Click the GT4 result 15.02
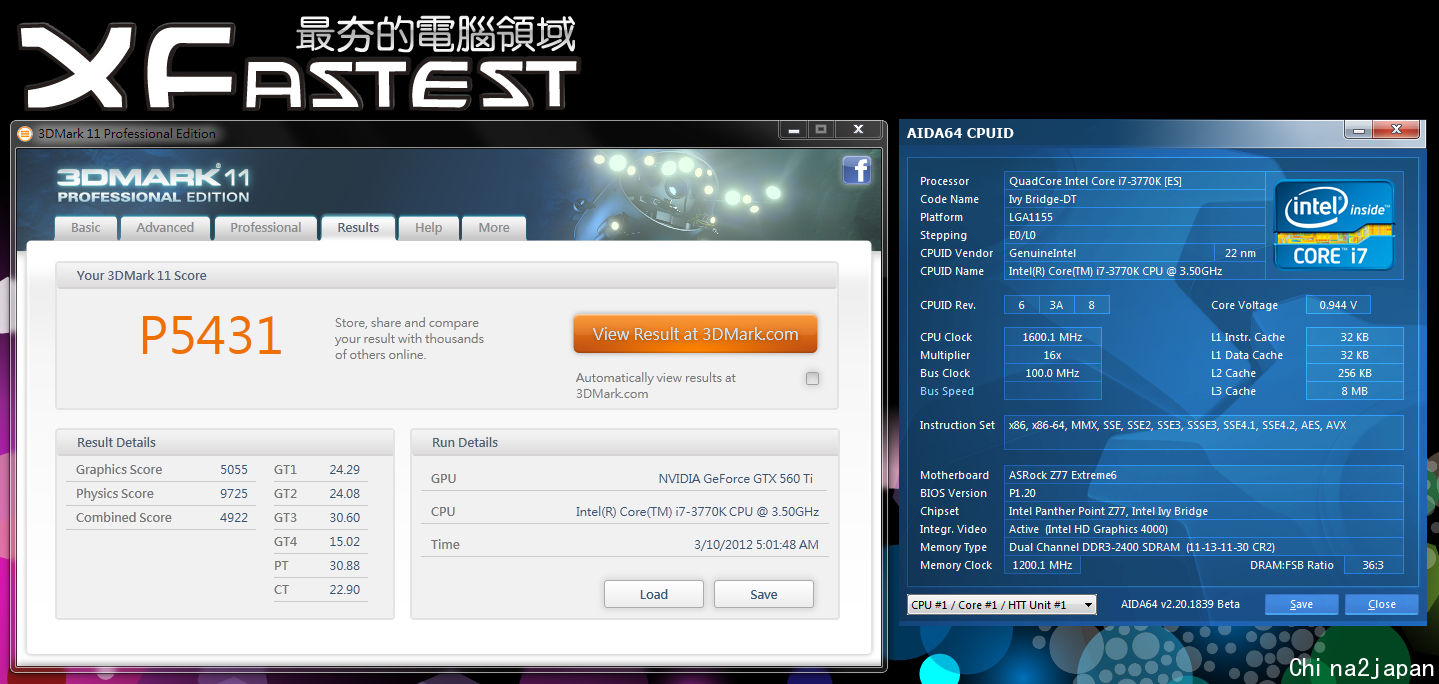The width and height of the screenshot is (1439, 684). point(345,542)
